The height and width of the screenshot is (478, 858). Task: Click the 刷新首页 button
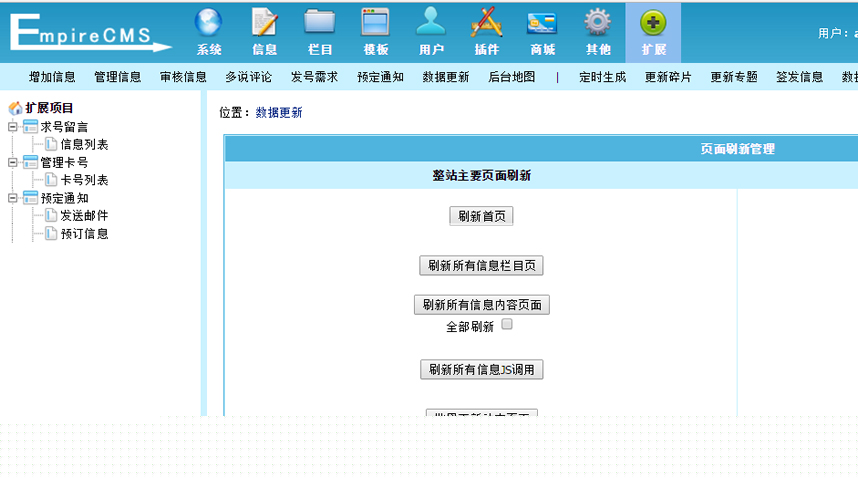[481, 216]
